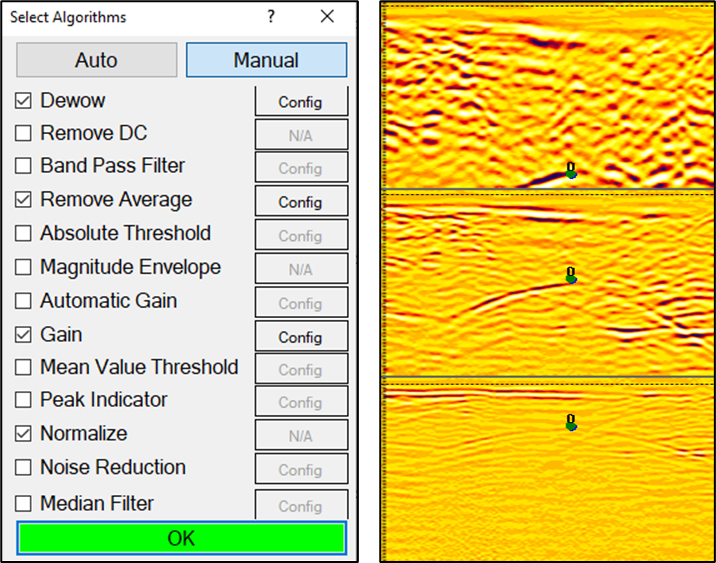Open Config for Gain algorithm
This screenshot has width=716, height=563.
(300, 337)
